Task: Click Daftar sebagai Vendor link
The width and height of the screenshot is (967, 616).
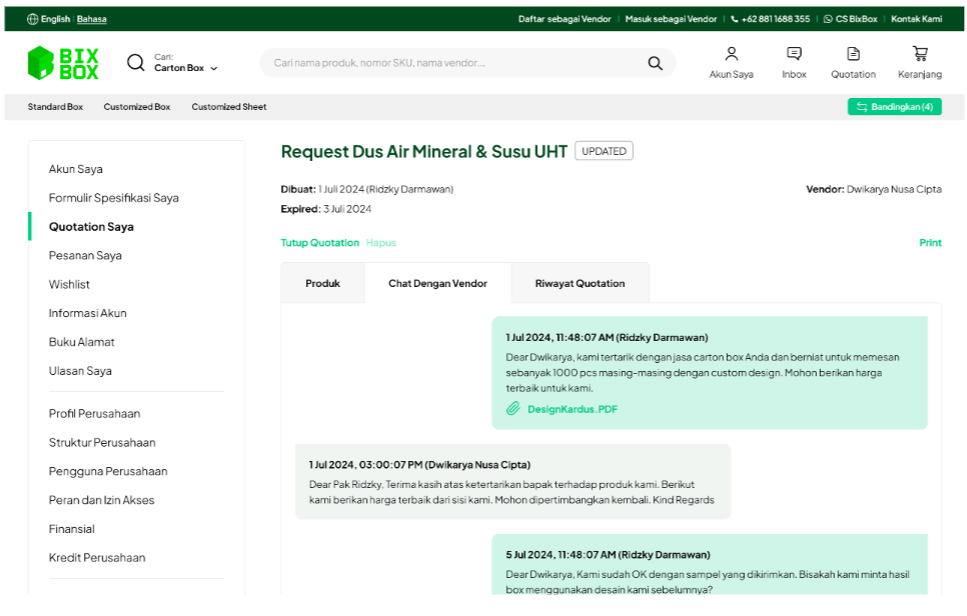Action: 564,19
